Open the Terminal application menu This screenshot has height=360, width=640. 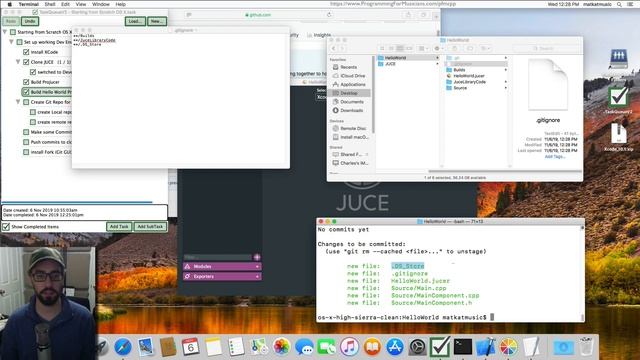(x=29, y=4)
